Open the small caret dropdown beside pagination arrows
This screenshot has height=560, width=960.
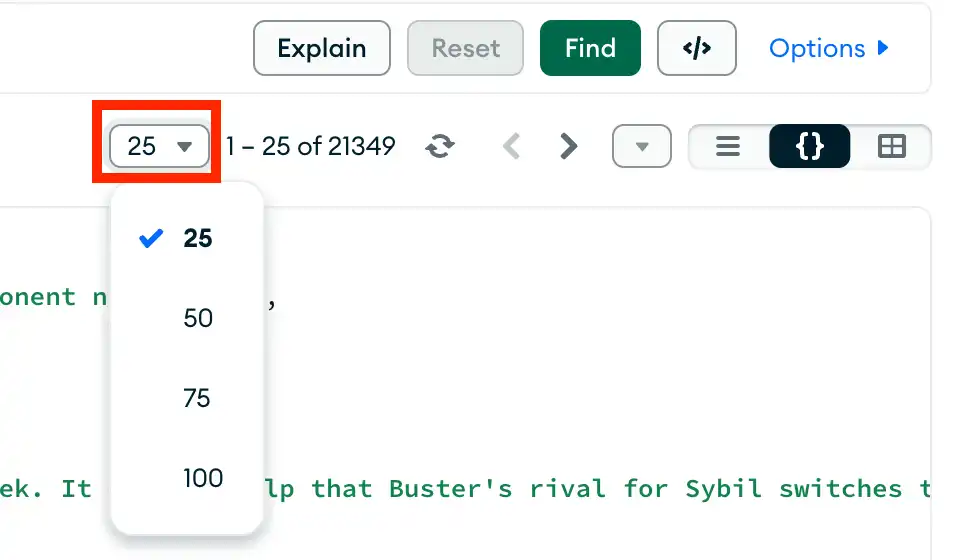[642, 147]
